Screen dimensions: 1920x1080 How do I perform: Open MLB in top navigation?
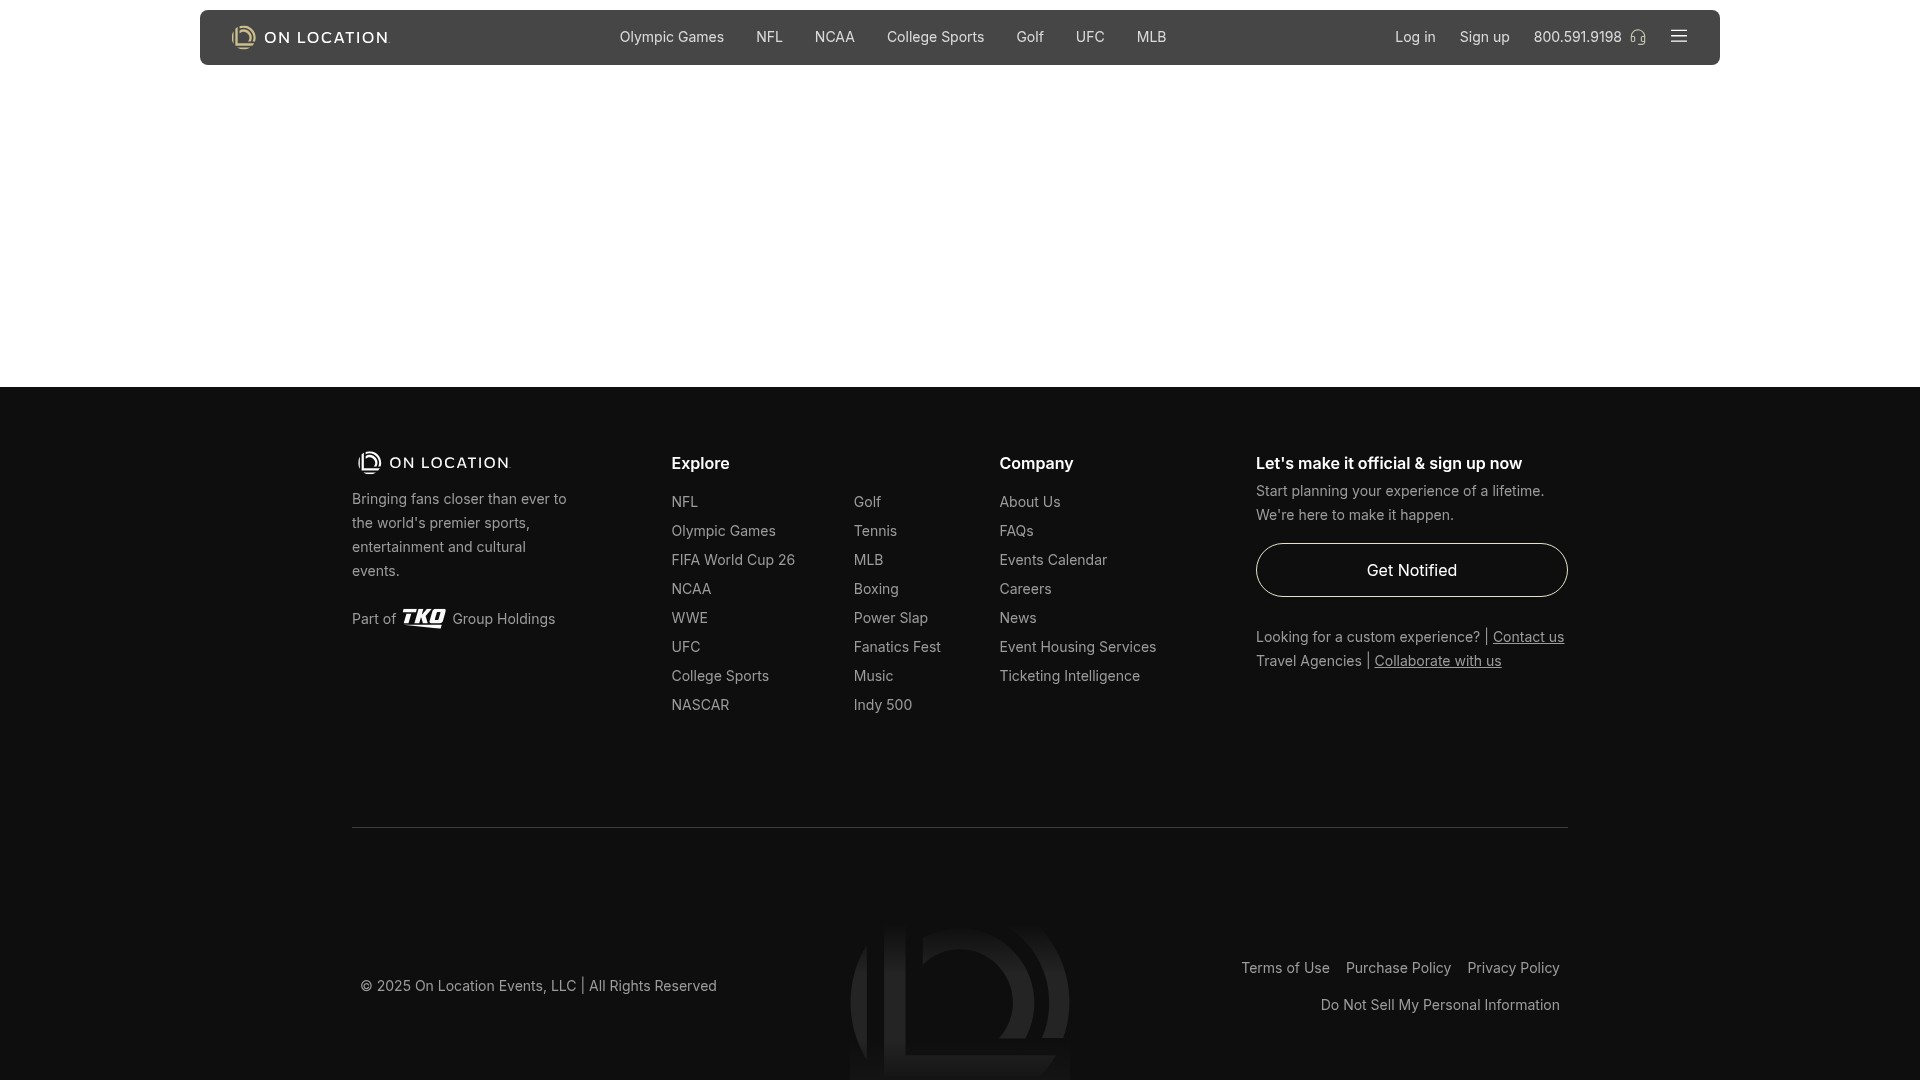[x=1151, y=37]
